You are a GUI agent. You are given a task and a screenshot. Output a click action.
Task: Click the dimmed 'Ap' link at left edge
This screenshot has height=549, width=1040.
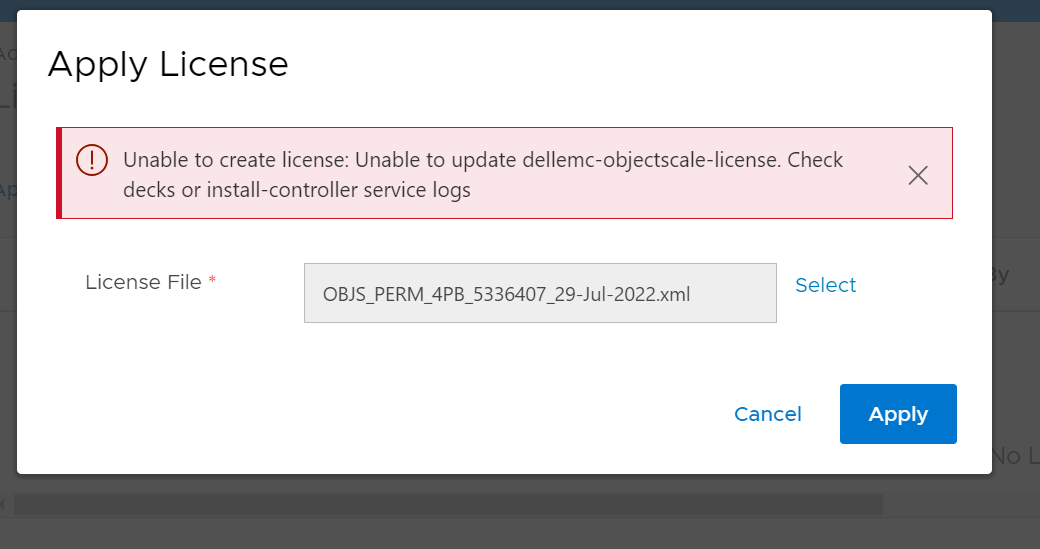(8, 190)
